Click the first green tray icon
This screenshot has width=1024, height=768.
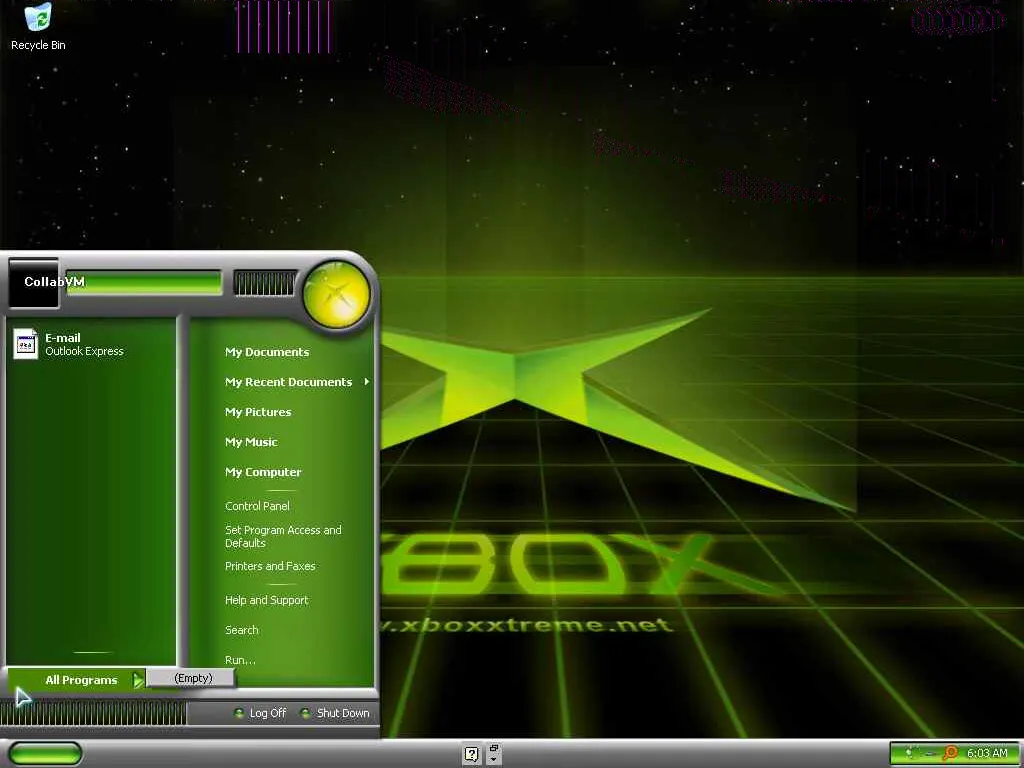tap(908, 753)
